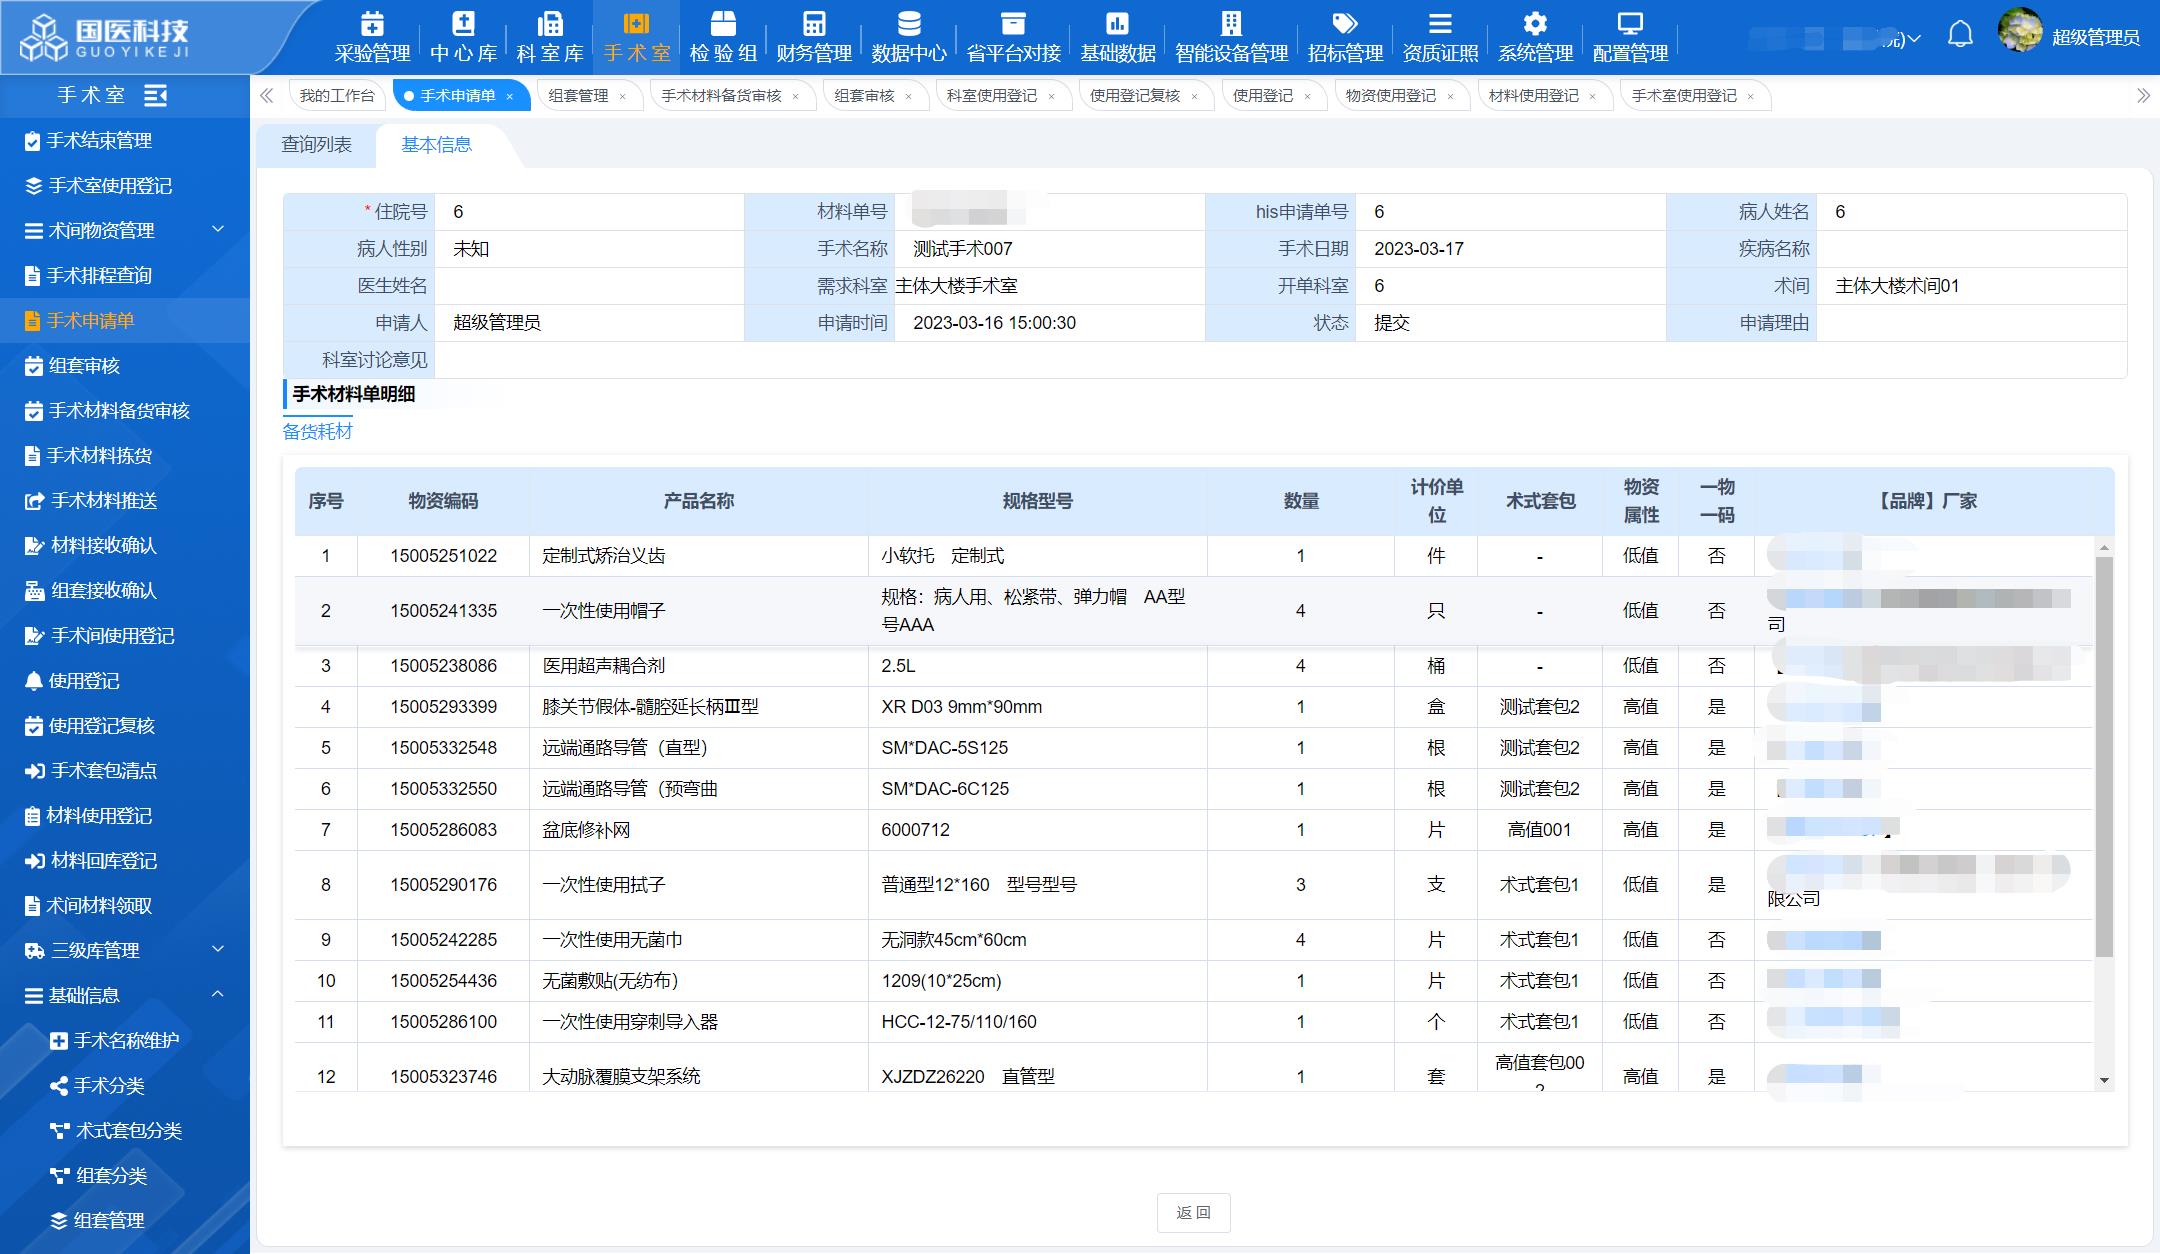Close the 手术室使用登记 tab
The width and height of the screenshot is (2160, 1254).
(x=1750, y=97)
